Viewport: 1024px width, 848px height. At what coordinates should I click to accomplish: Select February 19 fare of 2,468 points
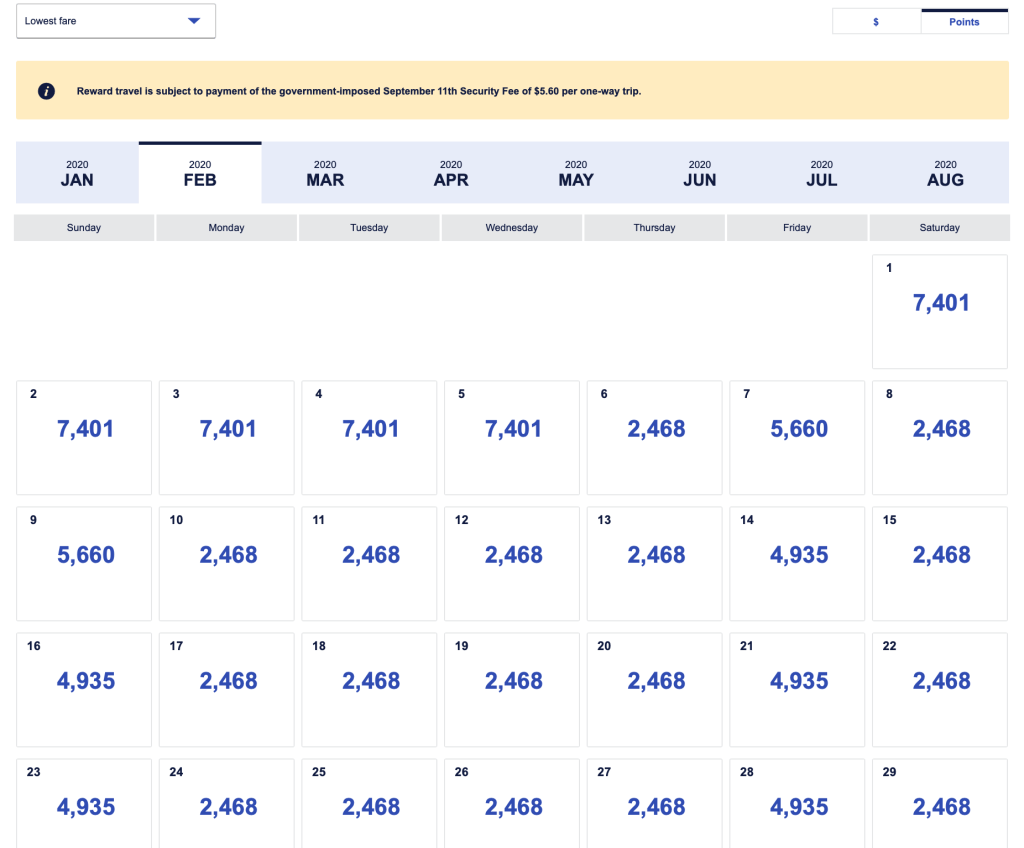click(x=513, y=689)
